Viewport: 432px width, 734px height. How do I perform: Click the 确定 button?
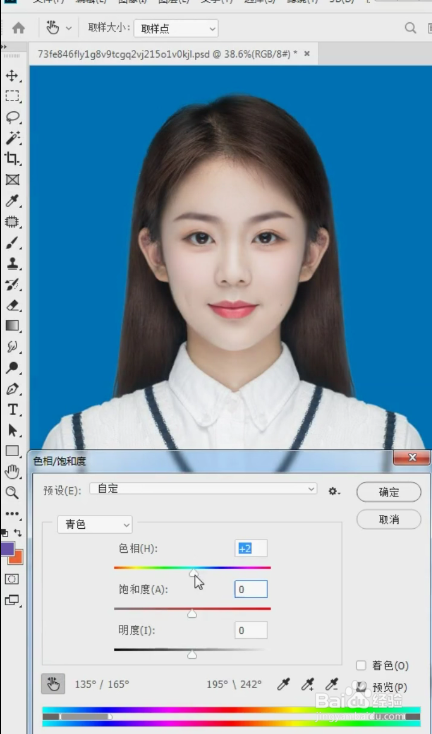[389, 492]
